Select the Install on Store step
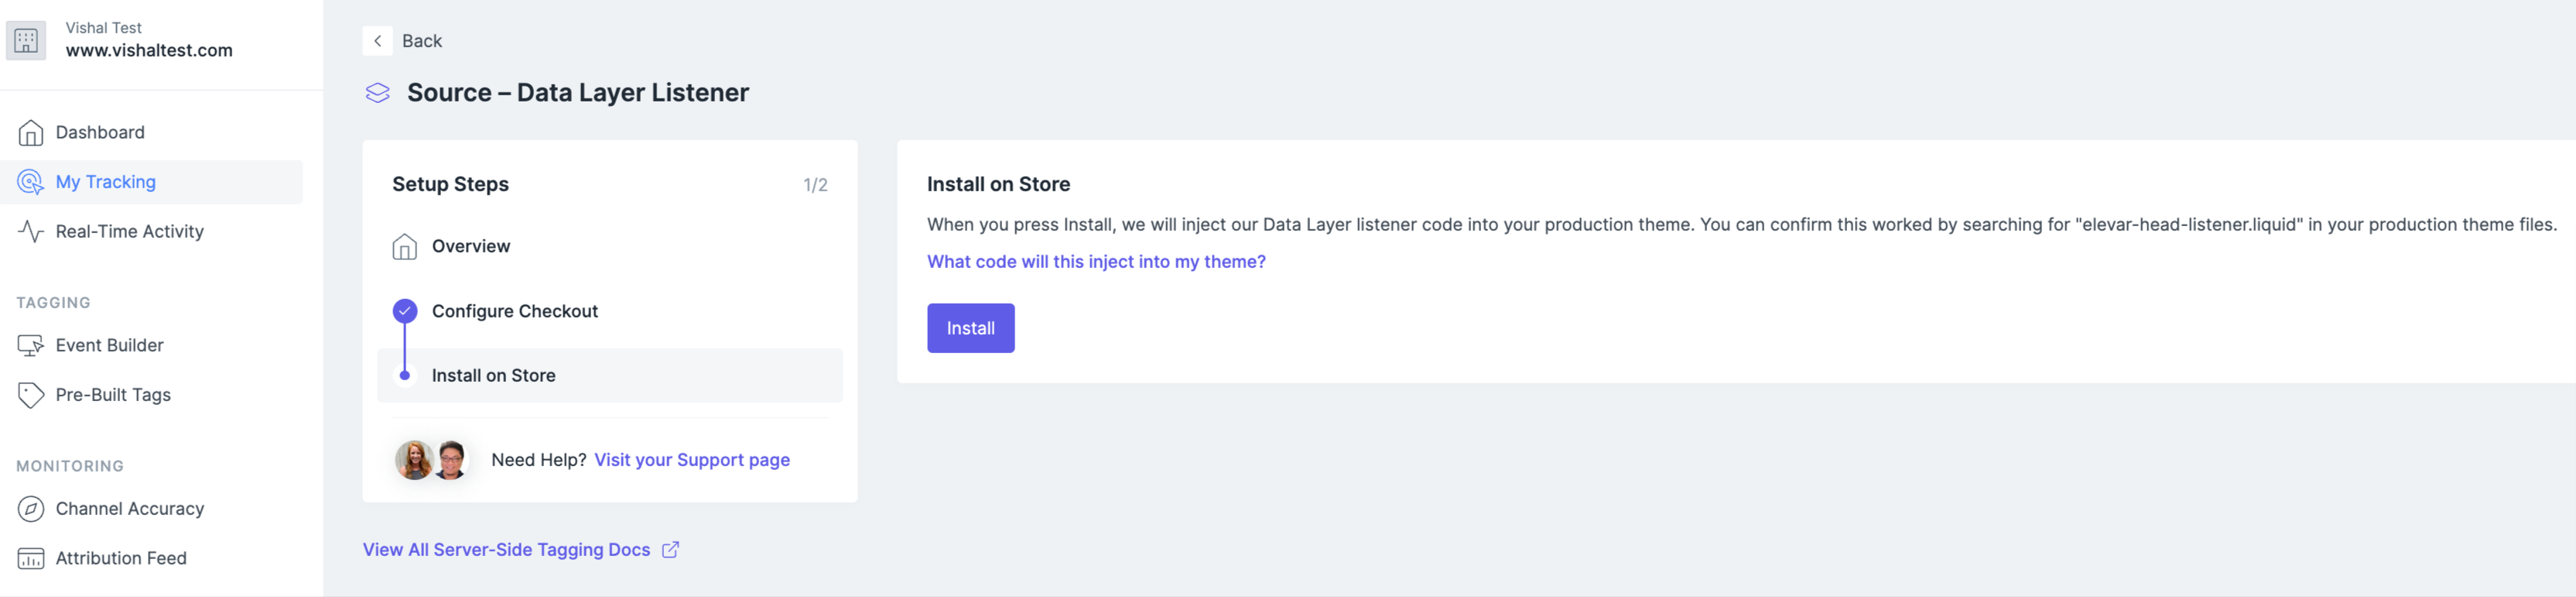The width and height of the screenshot is (2576, 597). tap(493, 376)
